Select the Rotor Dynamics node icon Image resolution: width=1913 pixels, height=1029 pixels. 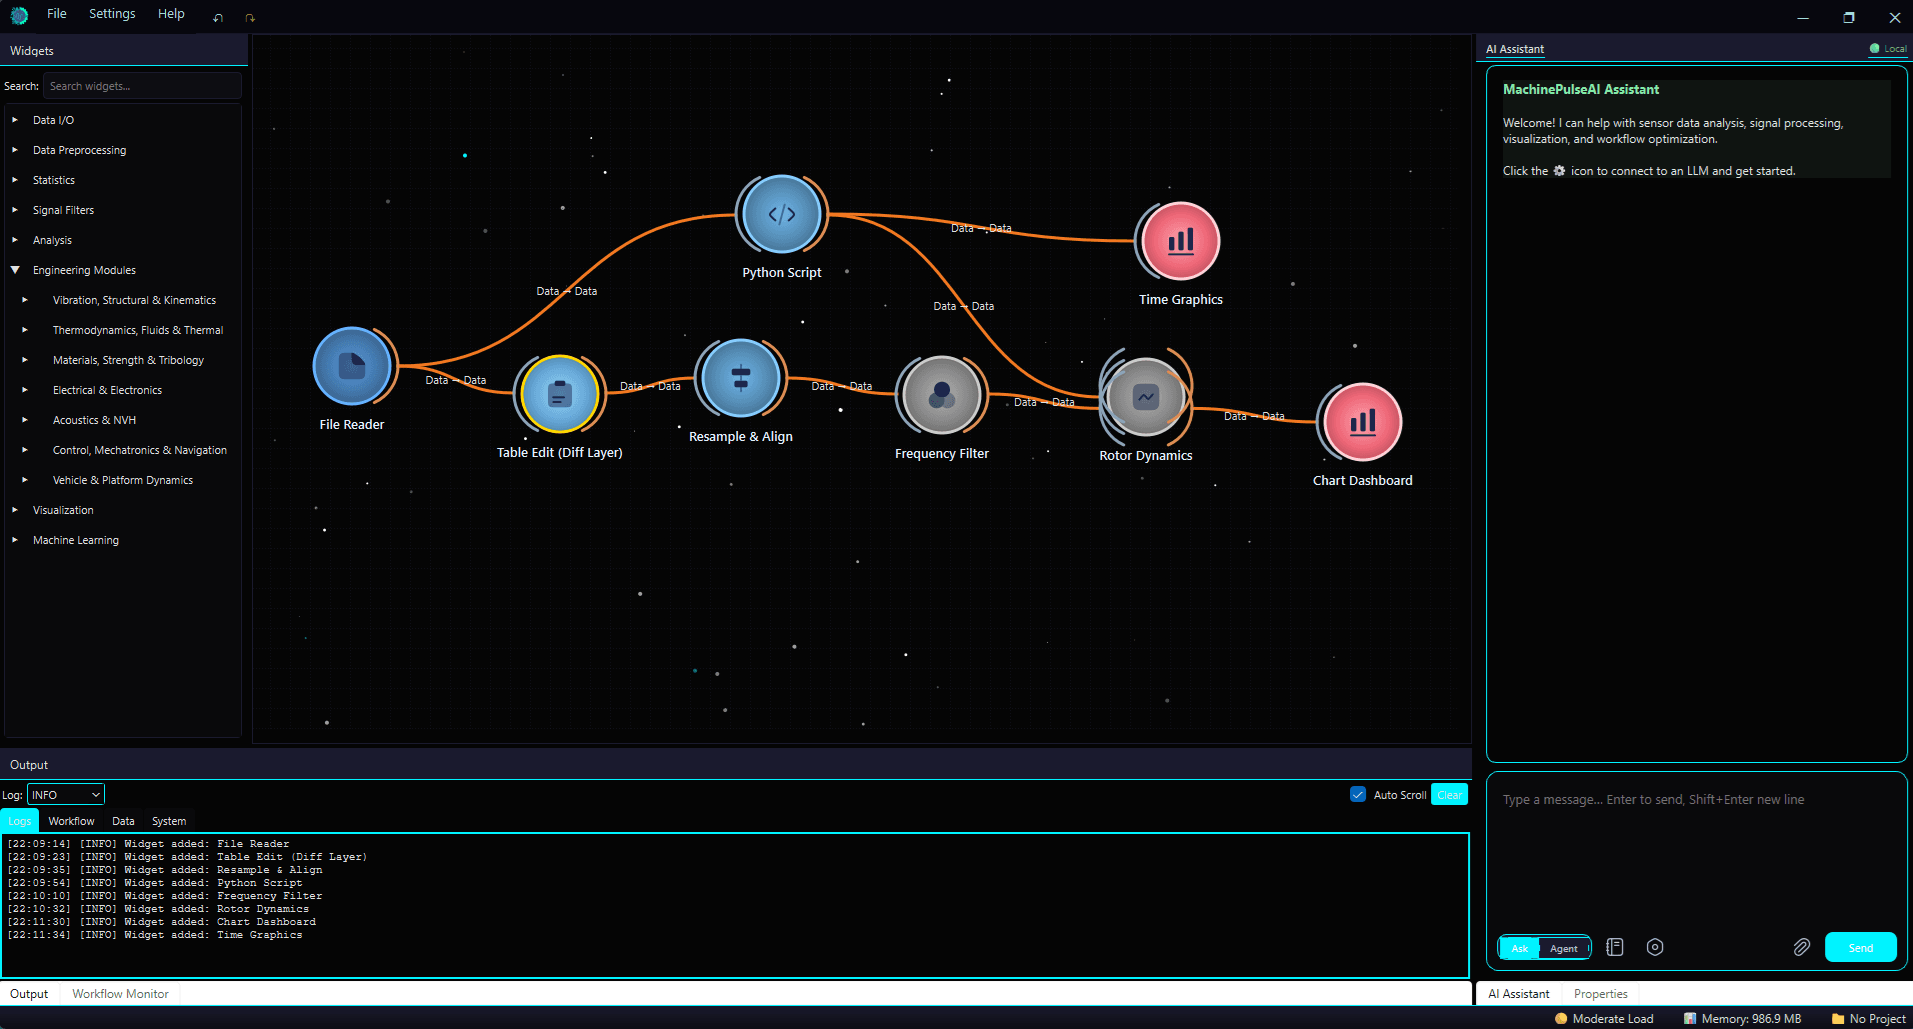[1146, 397]
